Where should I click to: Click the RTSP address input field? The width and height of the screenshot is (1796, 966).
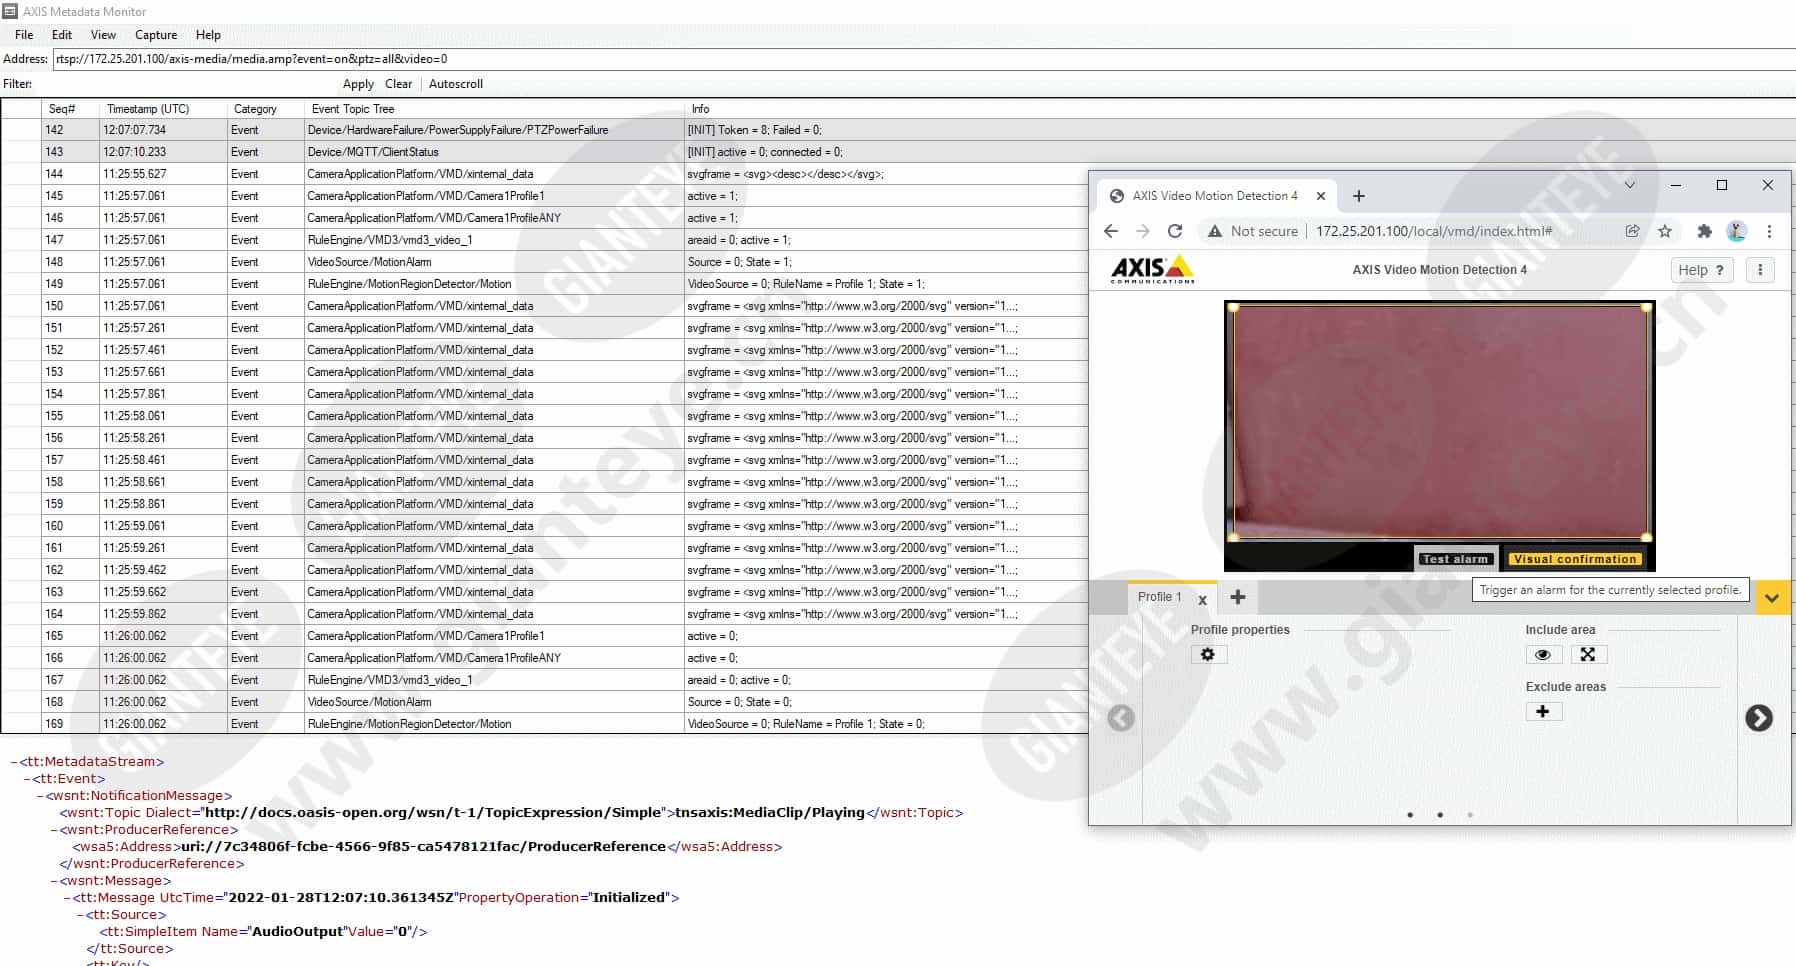[924, 59]
